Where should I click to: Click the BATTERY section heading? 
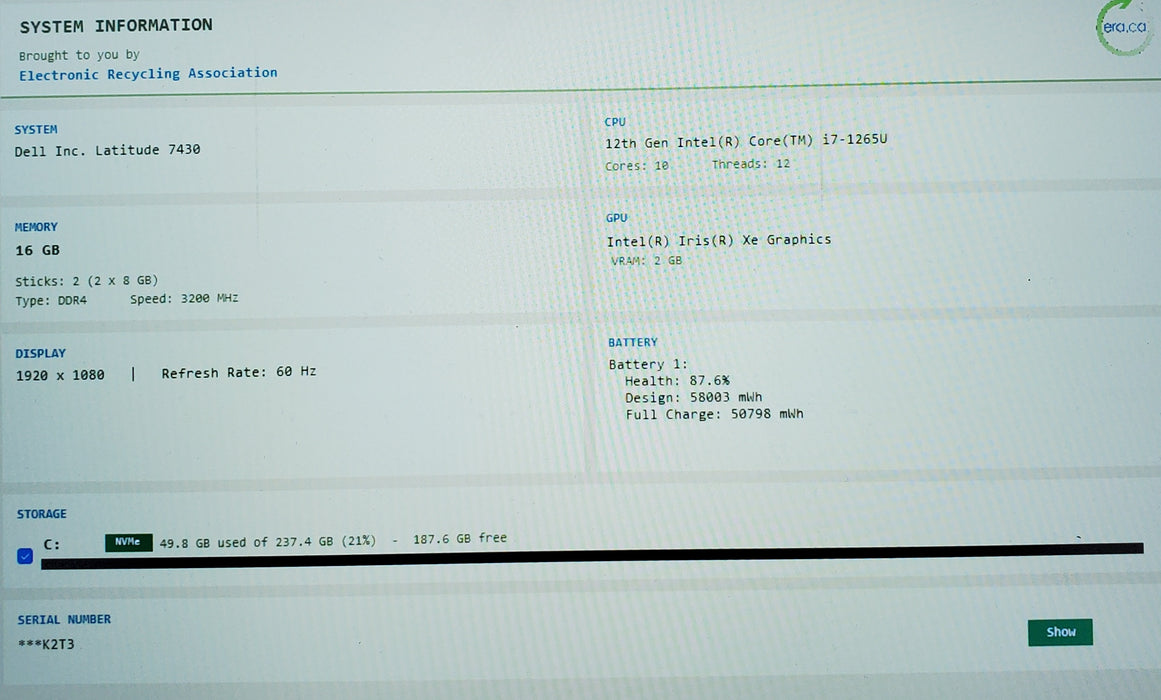(x=632, y=342)
